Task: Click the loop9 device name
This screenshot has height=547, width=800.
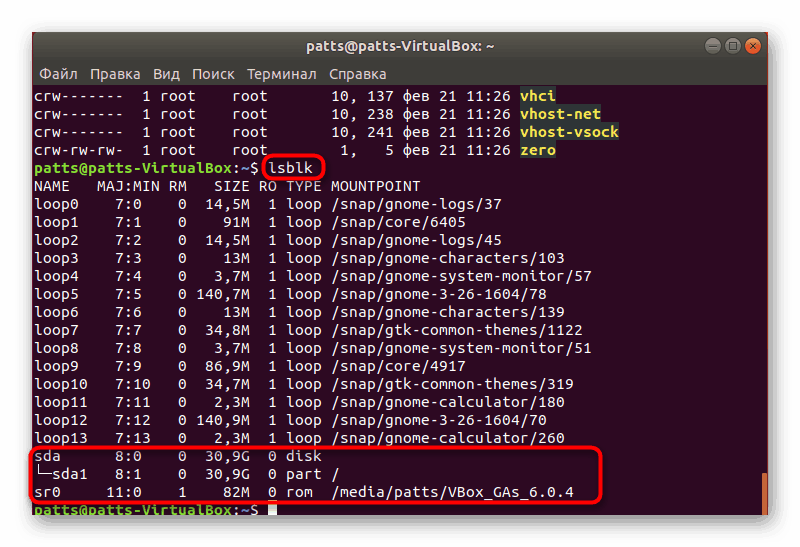Action: coord(56,366)
